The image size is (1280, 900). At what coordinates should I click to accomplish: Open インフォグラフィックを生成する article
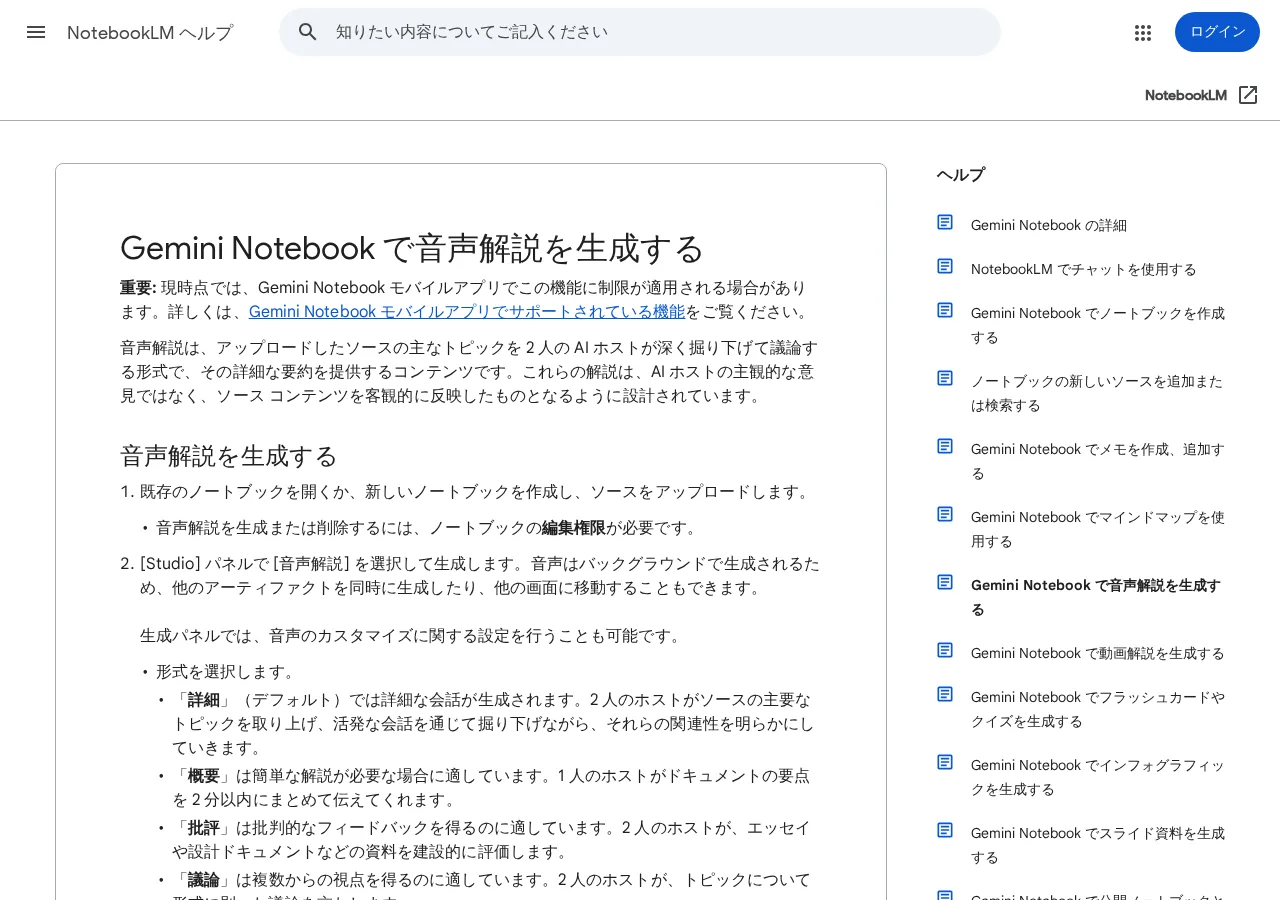click(x=1098, y=777)
